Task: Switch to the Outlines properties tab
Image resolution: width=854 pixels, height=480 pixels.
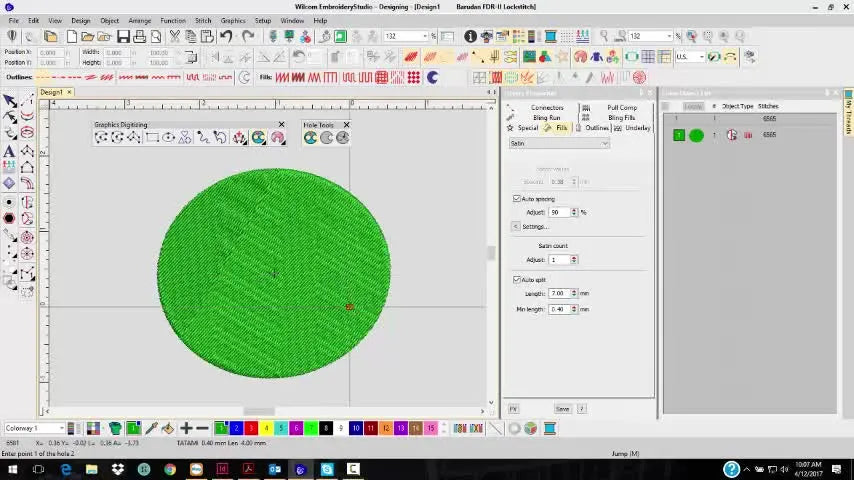Action: 592,128
